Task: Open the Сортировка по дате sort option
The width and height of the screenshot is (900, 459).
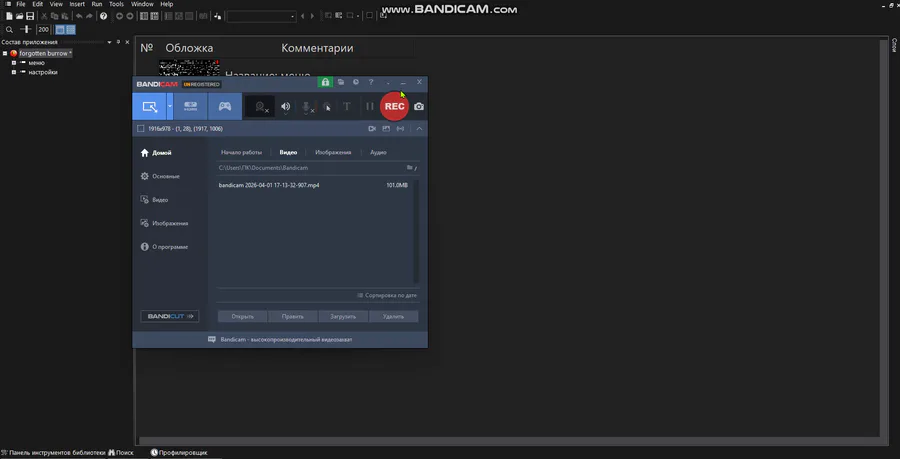Action: (x=387, y=295)
